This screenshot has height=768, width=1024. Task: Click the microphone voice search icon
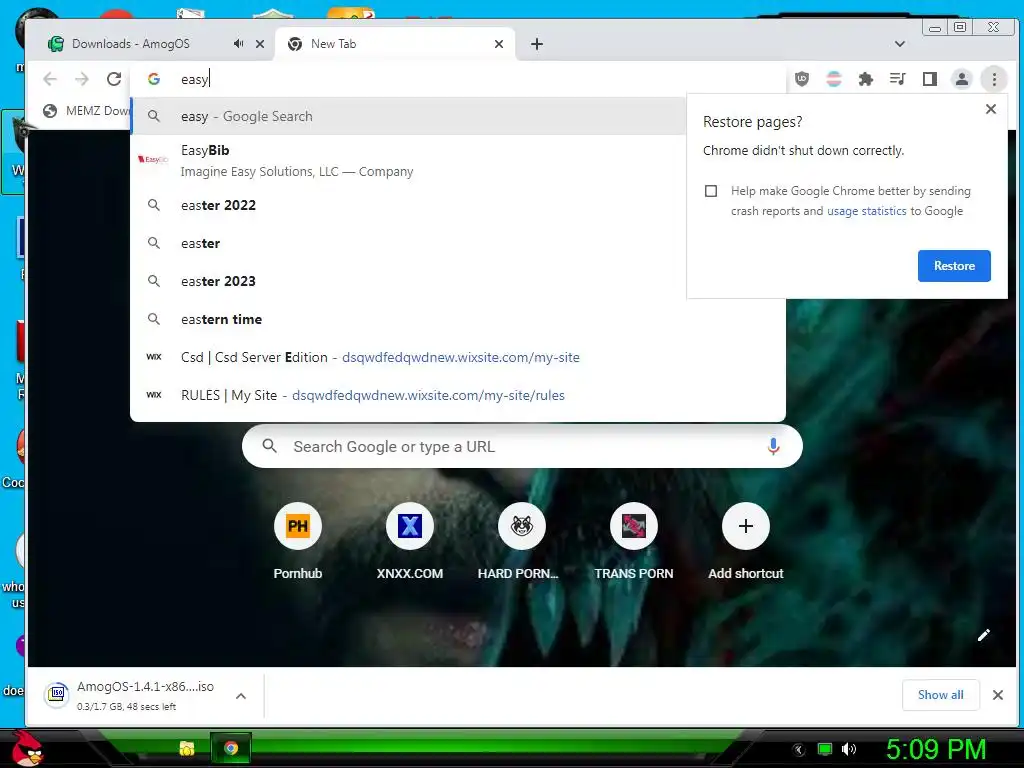tap(773, 447)
